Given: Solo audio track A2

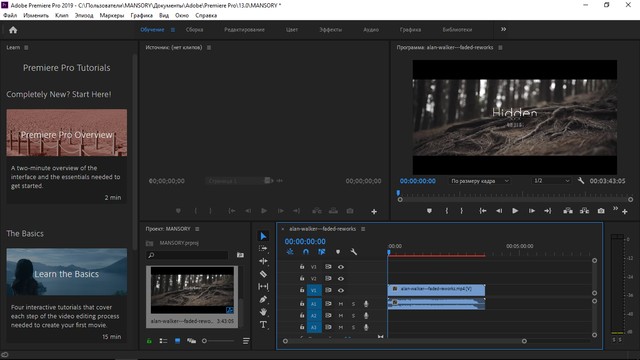Looking at the screenshot, I should point(353,316).
